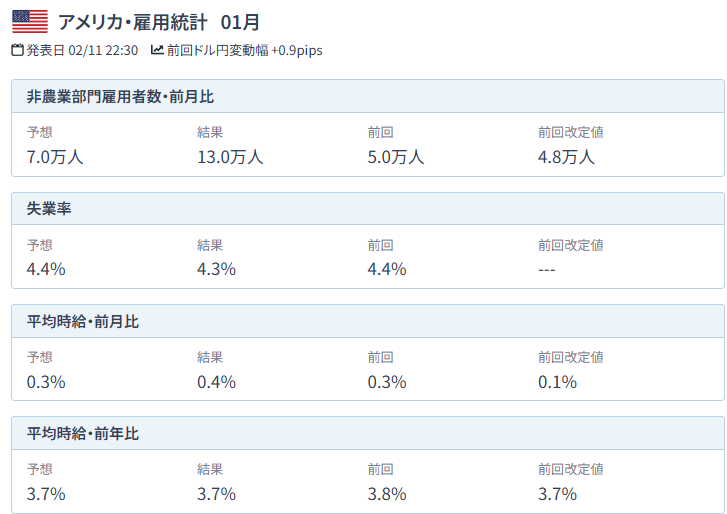
Task: Click the アメリカ・雇用統計 01月 title
Action: [159, 21]
